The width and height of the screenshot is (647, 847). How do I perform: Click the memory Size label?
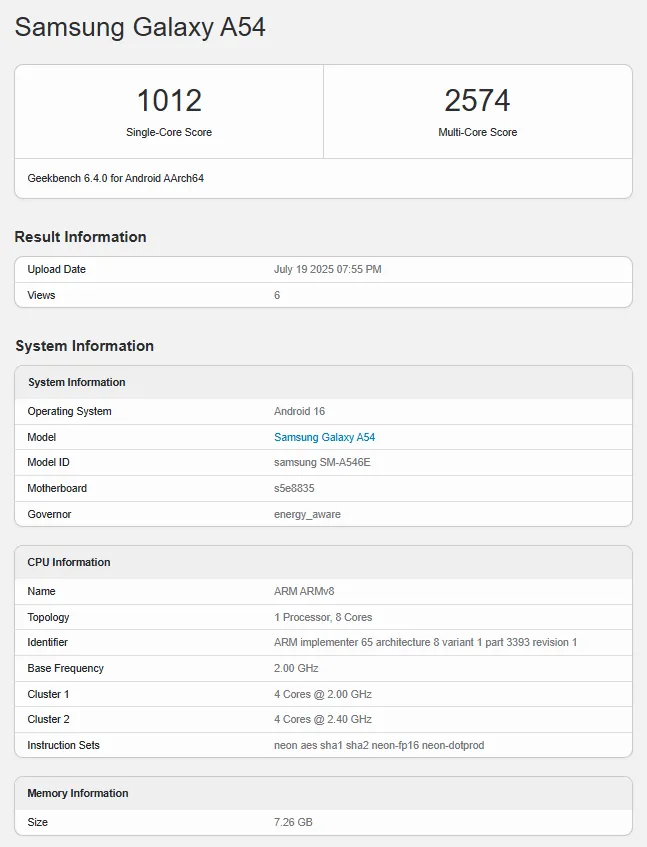click(x=38, y=822)
